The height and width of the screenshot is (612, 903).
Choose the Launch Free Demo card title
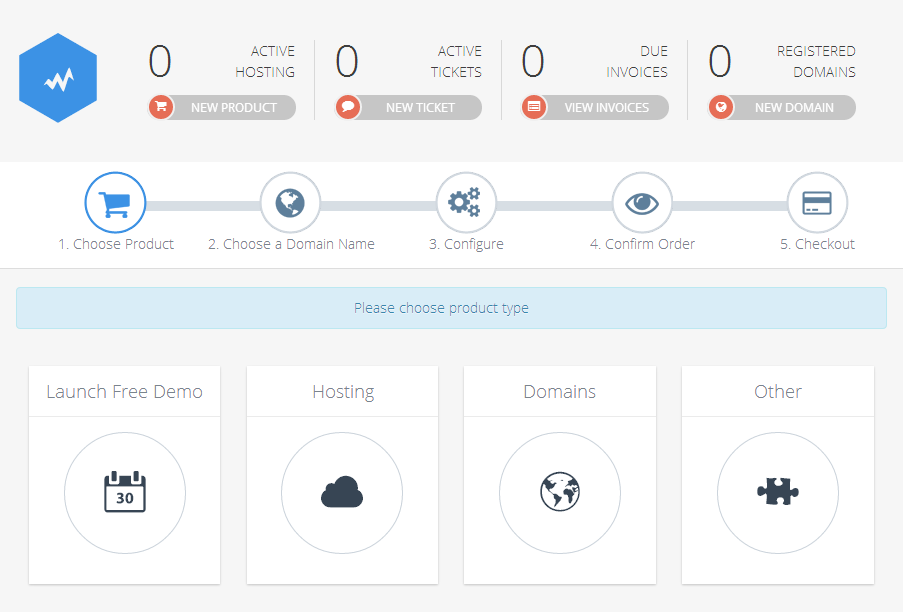124,391
